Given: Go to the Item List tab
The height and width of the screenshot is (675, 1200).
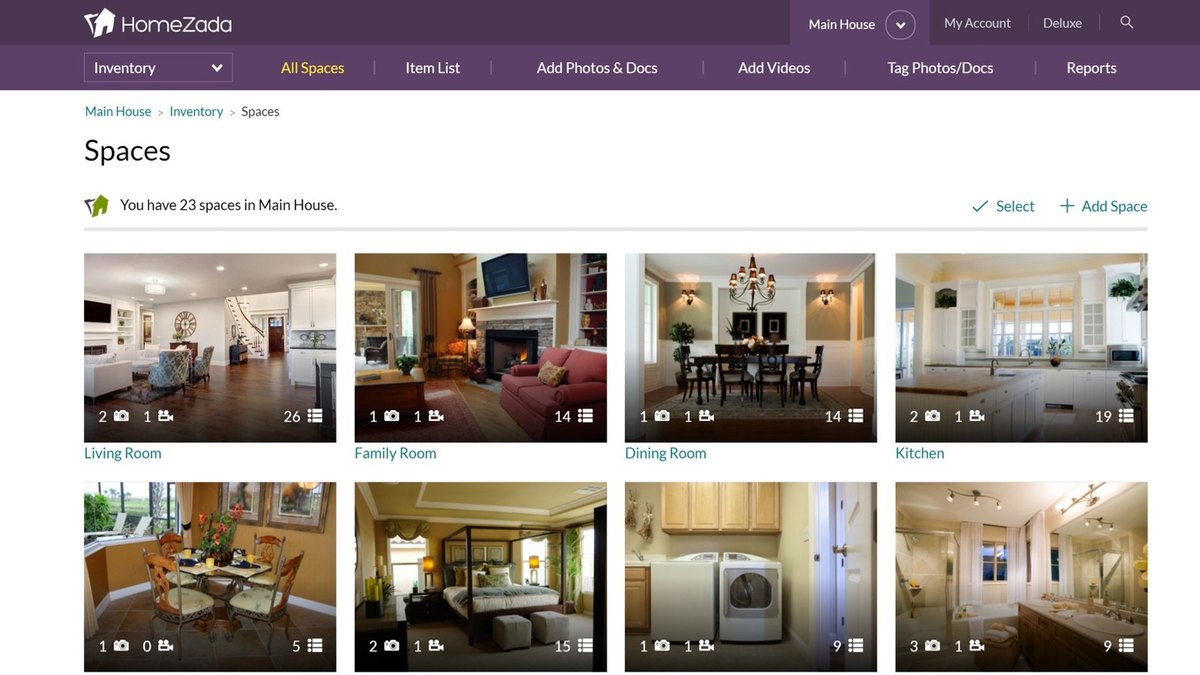Looking at the screenshot, I should point(433,68).
